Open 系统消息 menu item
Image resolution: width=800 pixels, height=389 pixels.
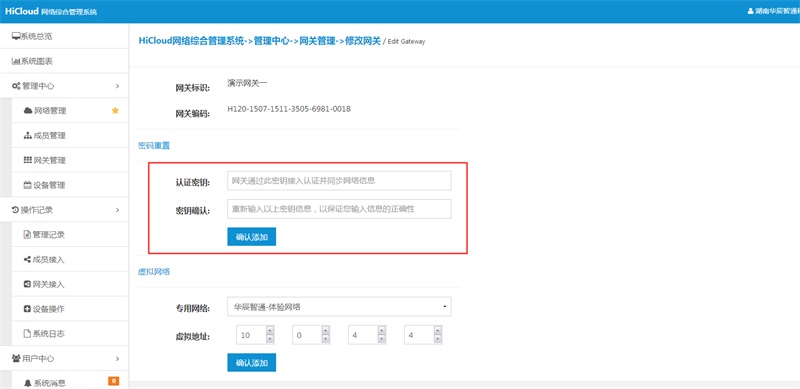[69, 383]
